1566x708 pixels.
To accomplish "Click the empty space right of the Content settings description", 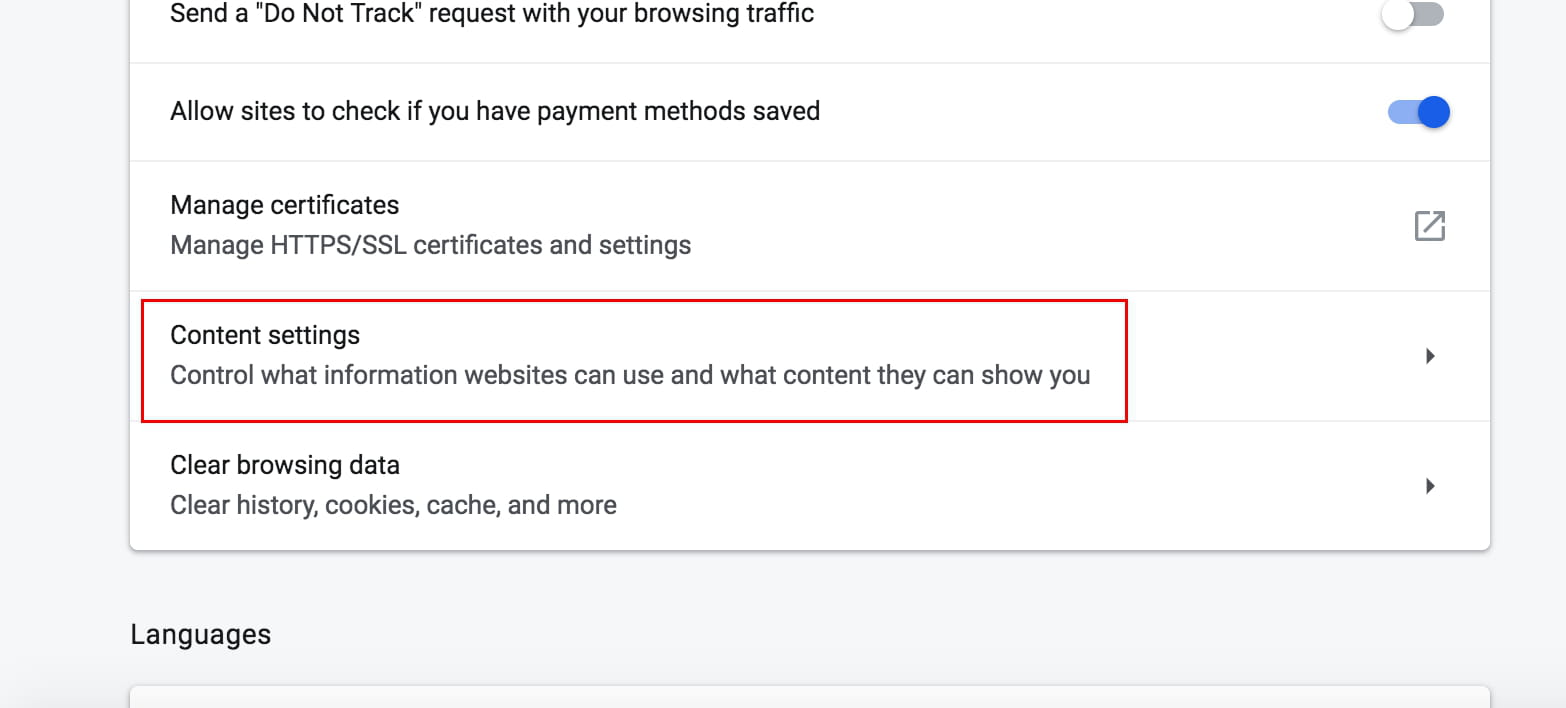I will coord(1260,376).
